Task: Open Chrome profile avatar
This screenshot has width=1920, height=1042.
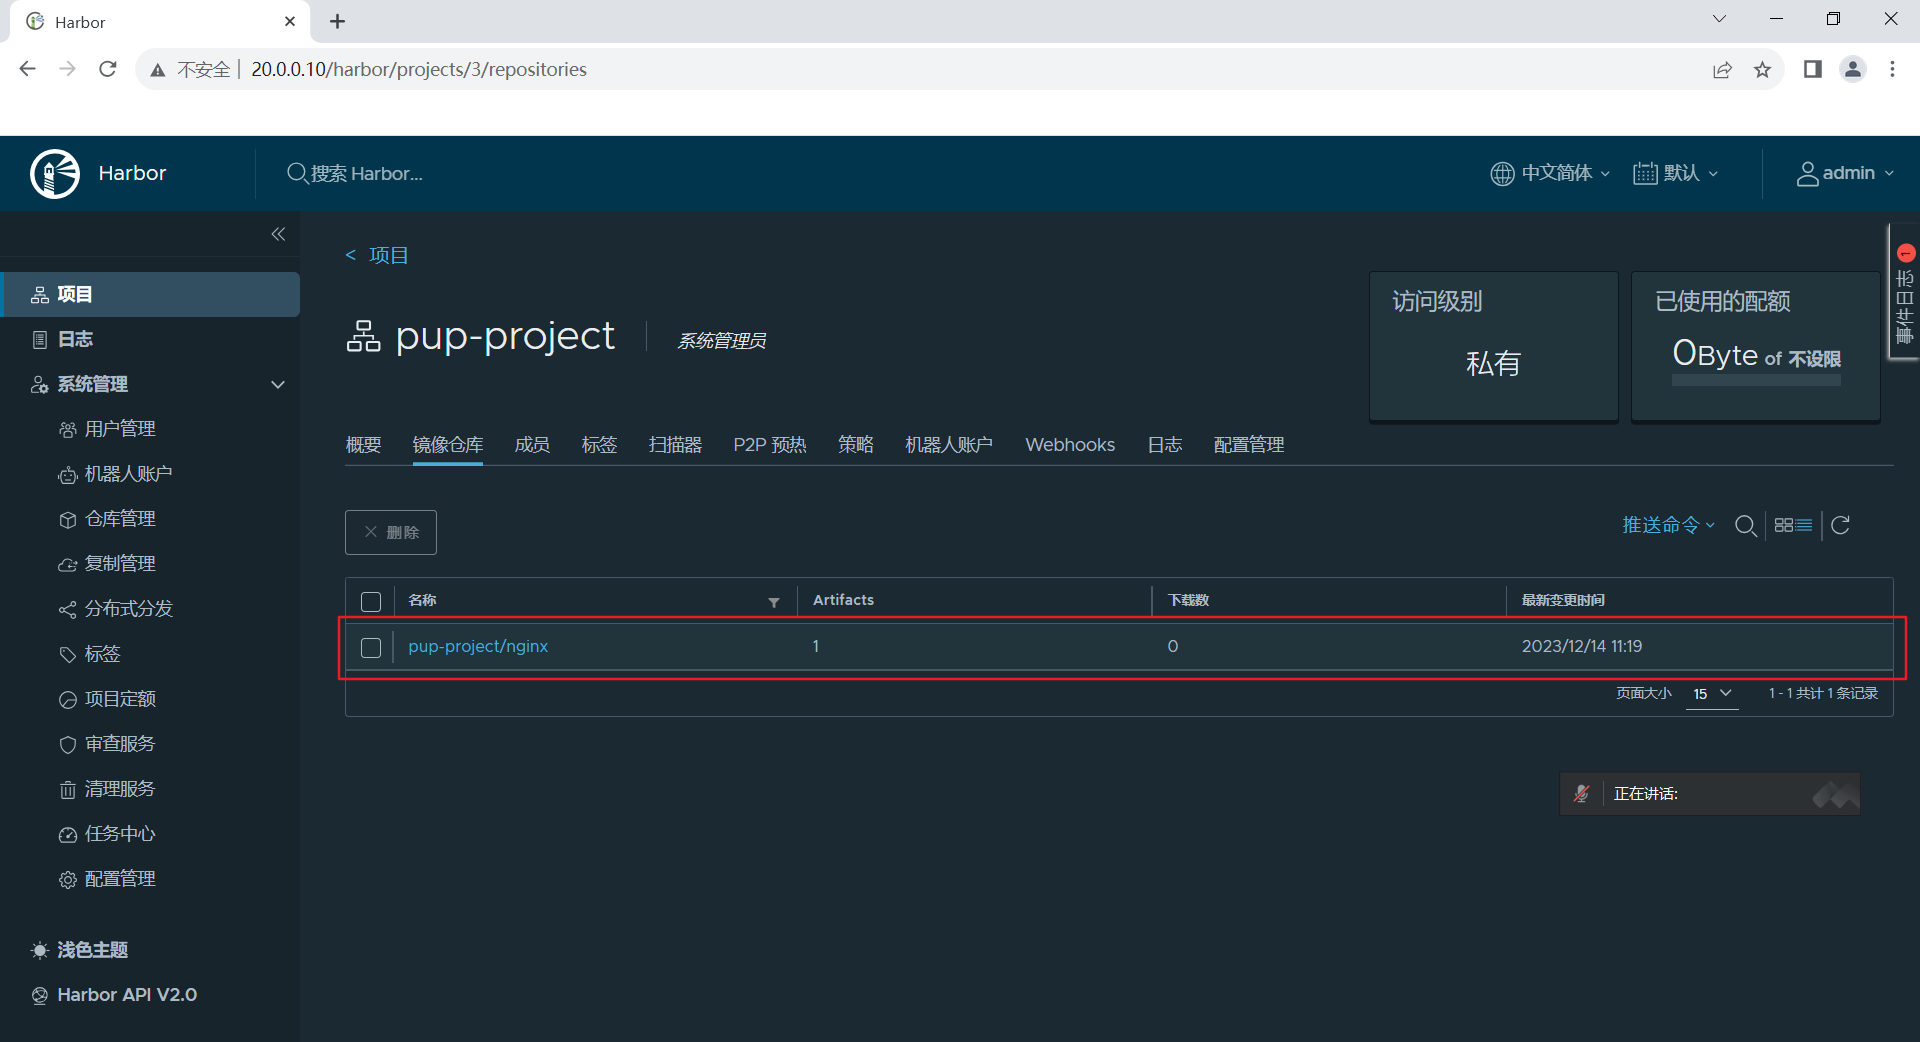Action: (1853, 69)
